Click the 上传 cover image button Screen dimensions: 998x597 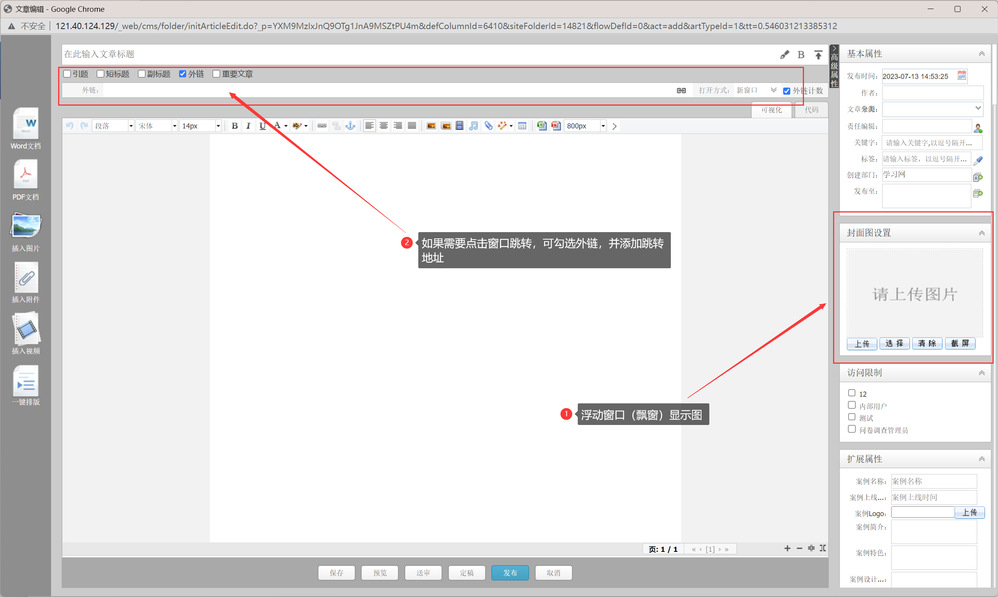(861, 343)
